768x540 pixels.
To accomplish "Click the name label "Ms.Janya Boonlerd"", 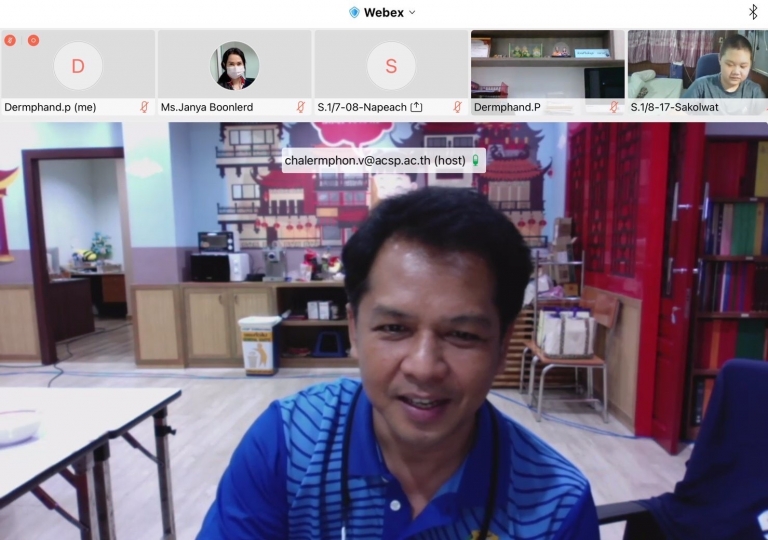I will coord(207,107).
